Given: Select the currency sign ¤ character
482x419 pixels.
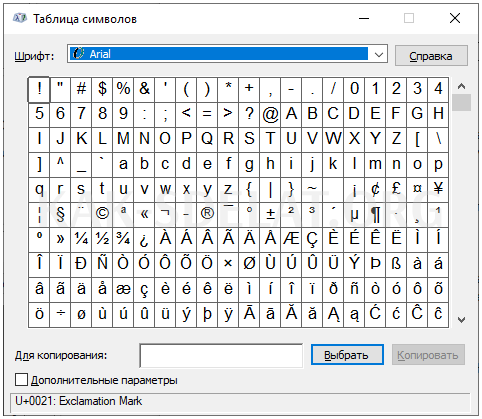Looking at the screenshot, I should [417, 189].
